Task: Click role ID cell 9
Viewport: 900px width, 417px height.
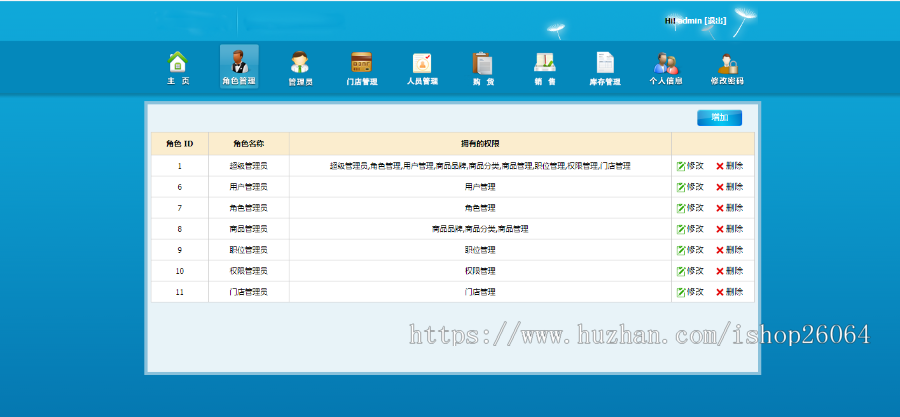Action: click(x=180, y=250)
